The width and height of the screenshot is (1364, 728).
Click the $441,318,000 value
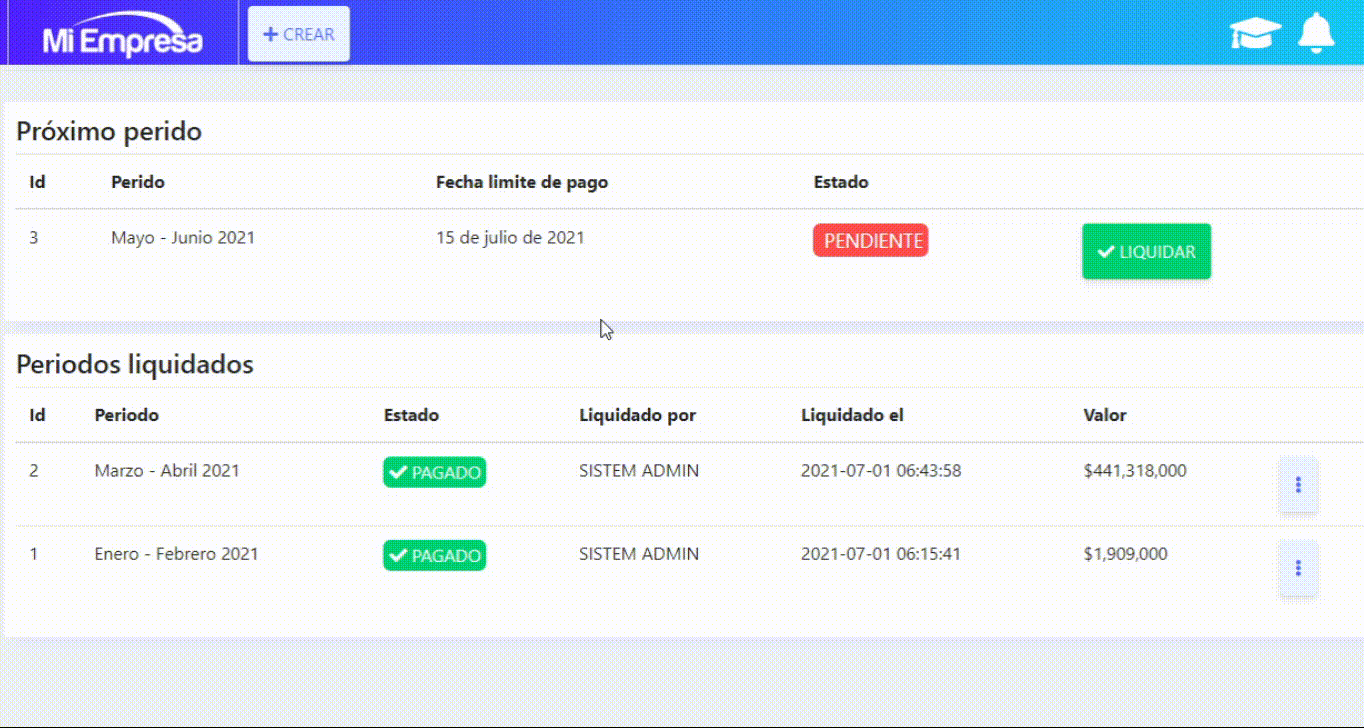point(1135,471)
